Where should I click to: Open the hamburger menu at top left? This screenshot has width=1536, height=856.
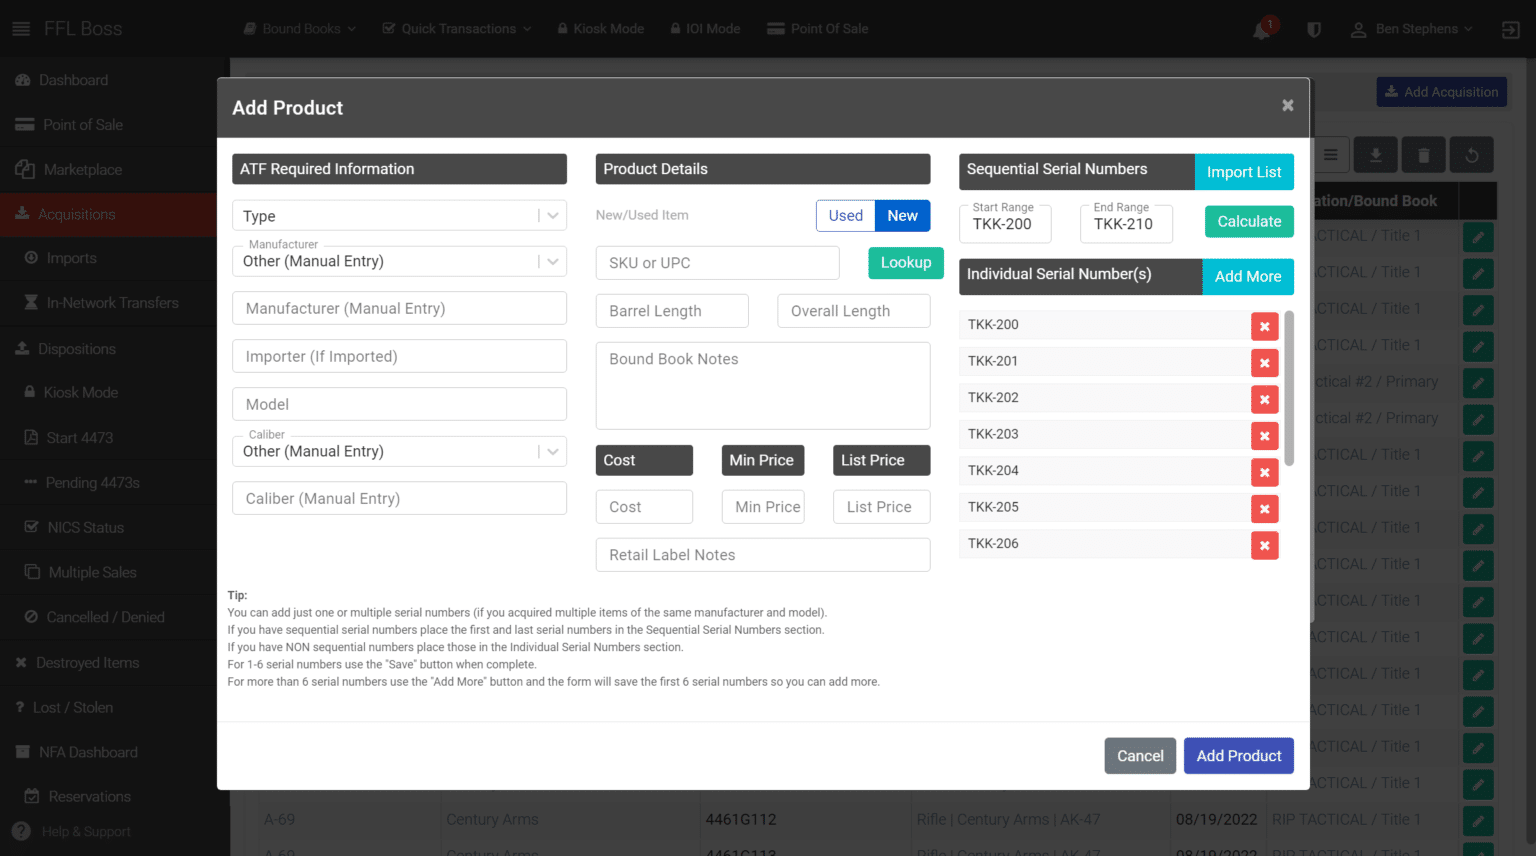pos(21,28)
